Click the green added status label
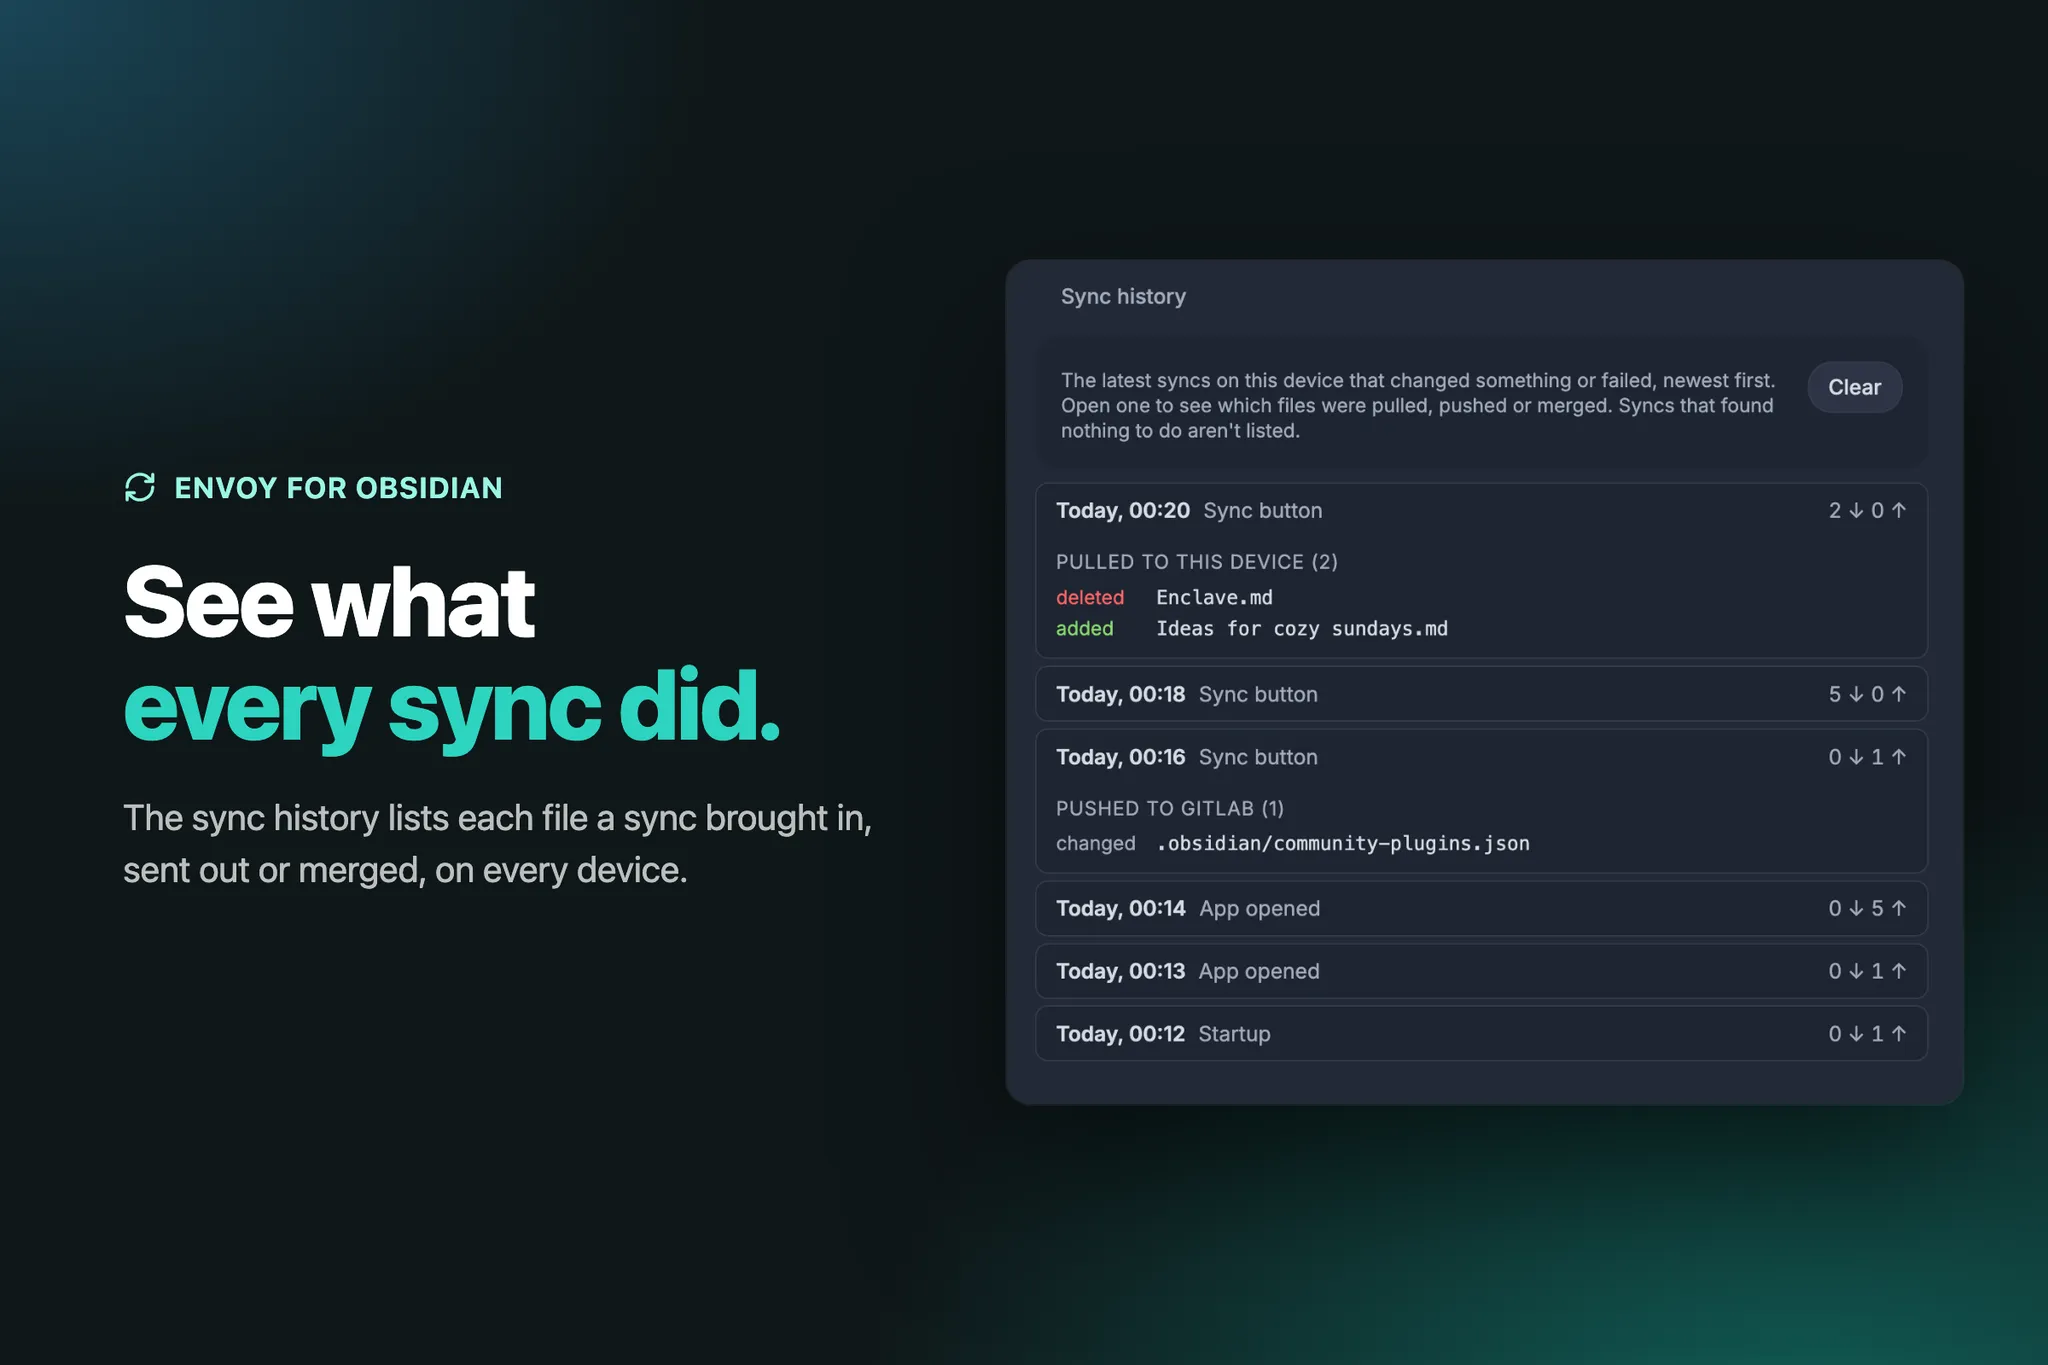This screenshot has height=1365, width=2048. coord(1085,628)
